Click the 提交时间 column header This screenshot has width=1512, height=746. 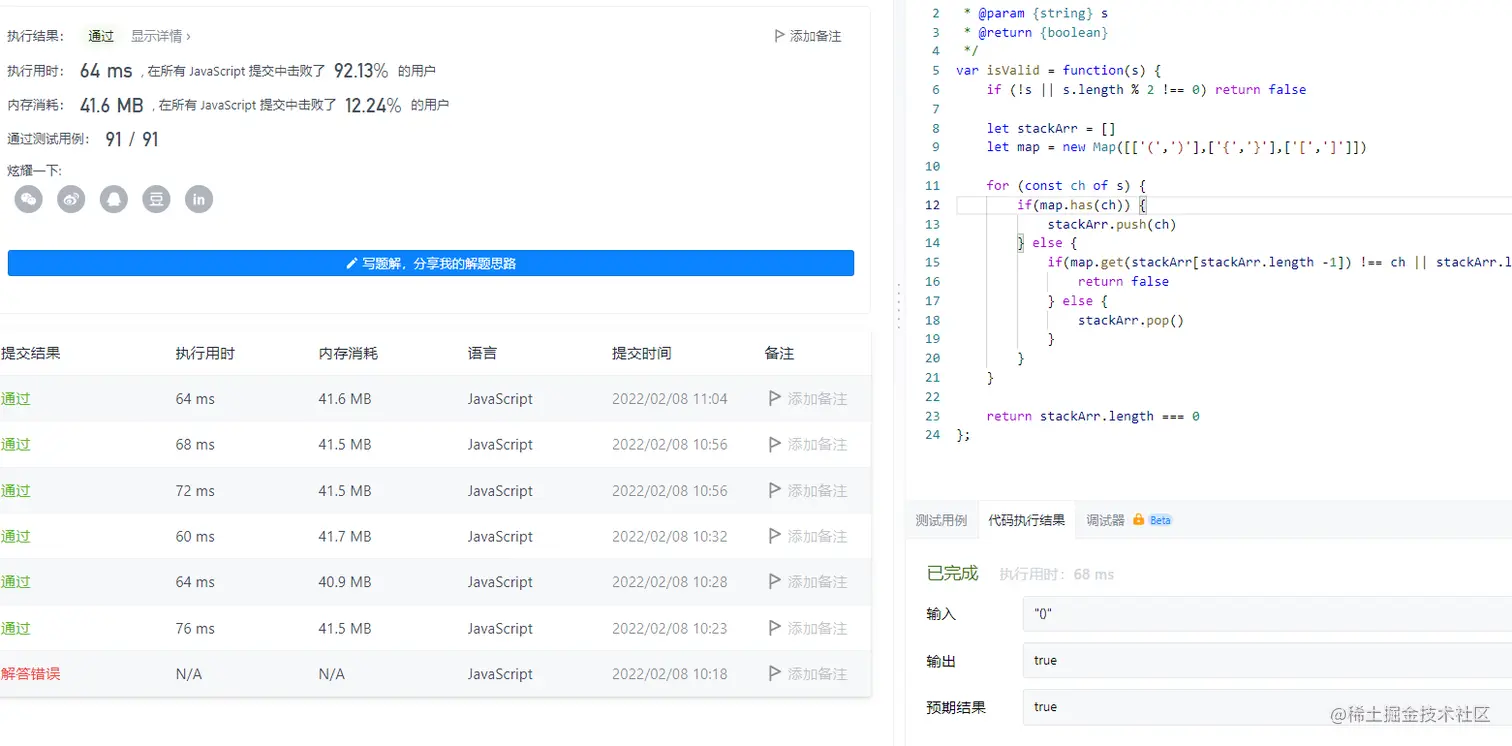[642, 353]
